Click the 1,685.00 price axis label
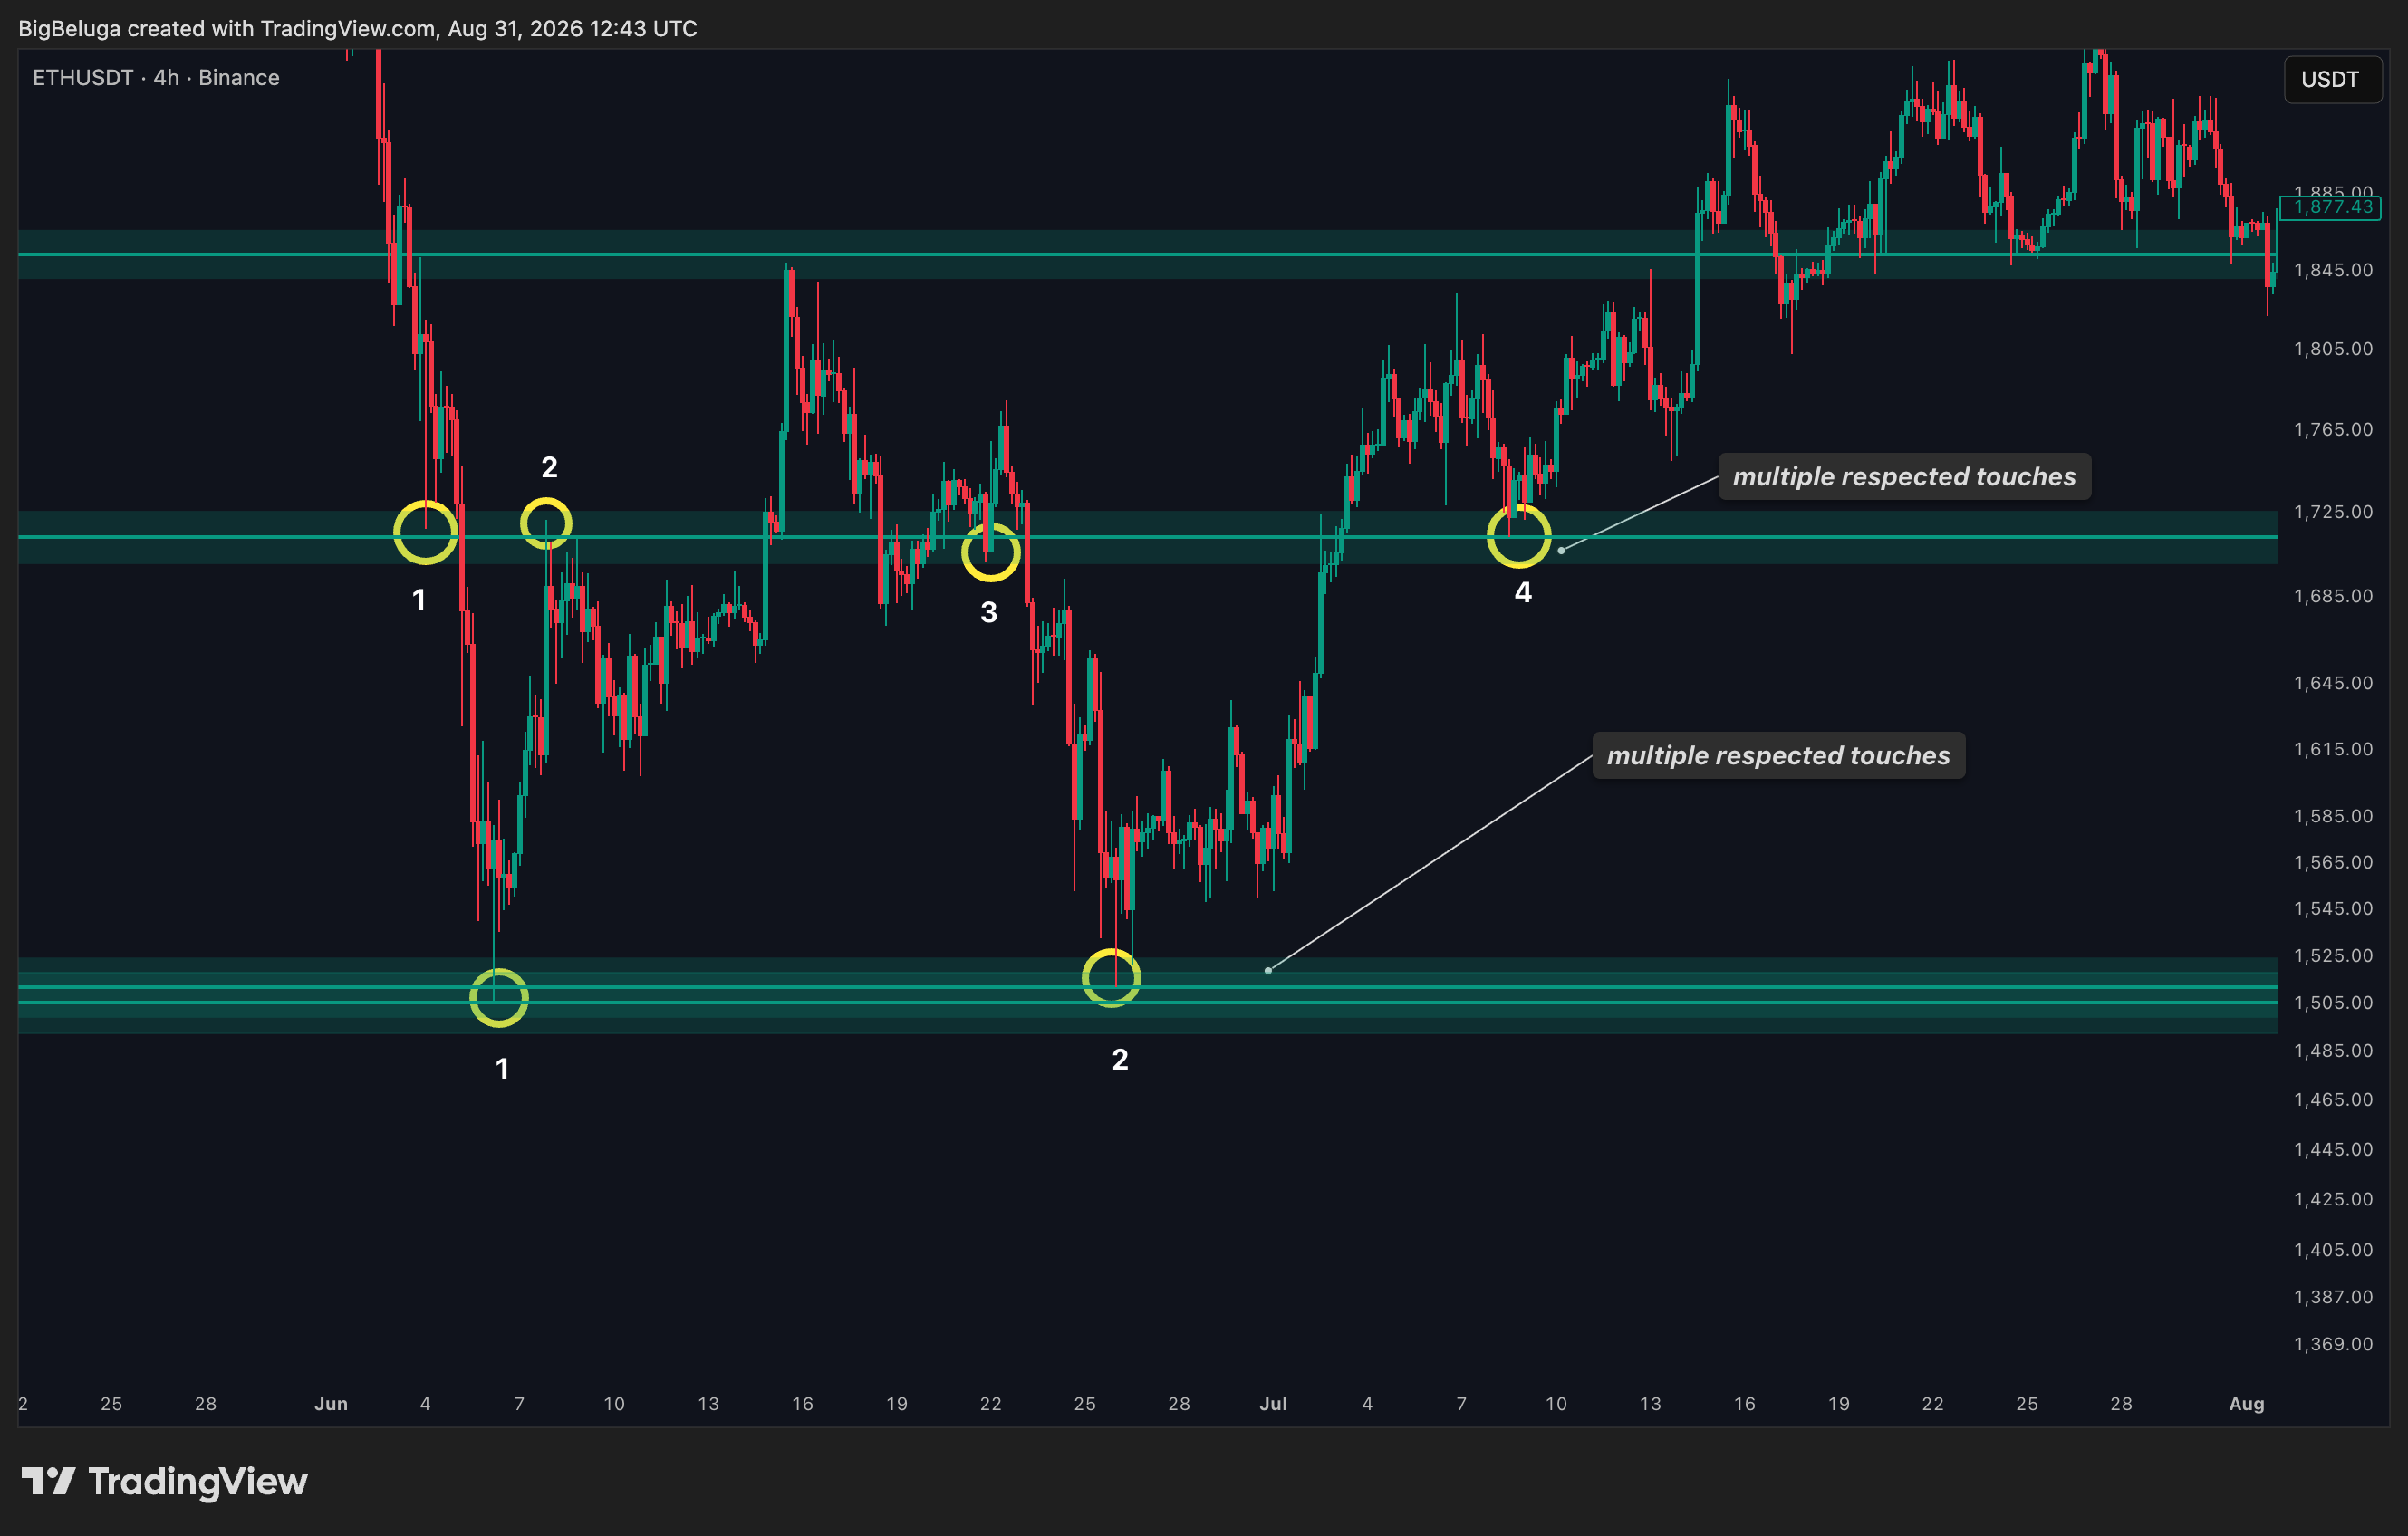The image size is (2408, 1536). point(2333,596)
